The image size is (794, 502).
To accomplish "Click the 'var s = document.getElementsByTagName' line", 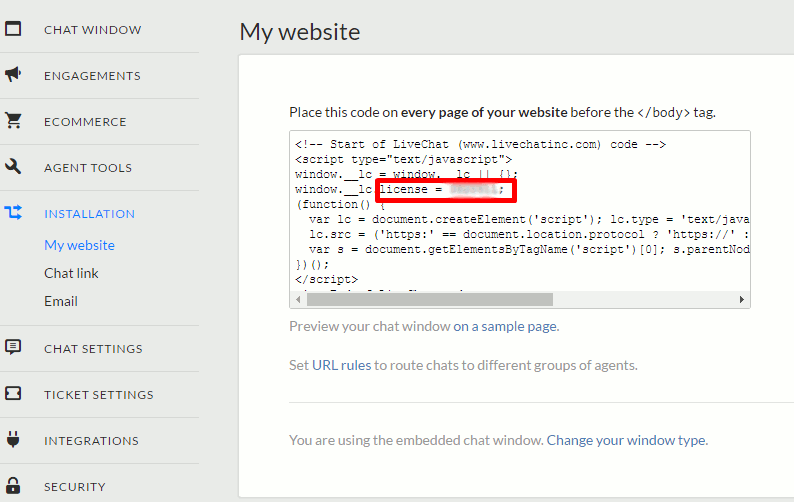I will point(529,250).
